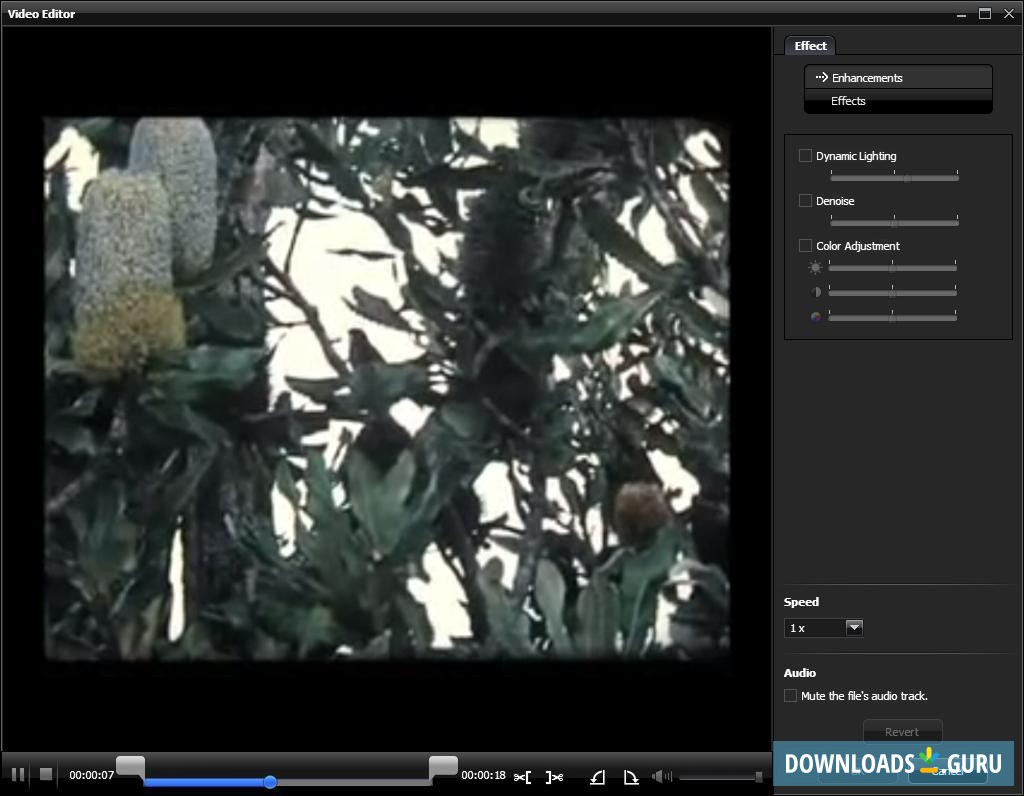Enable the Color Adjustment checkbox
Viewport: 1024px width, 796px height.
(x=805, y=246)
